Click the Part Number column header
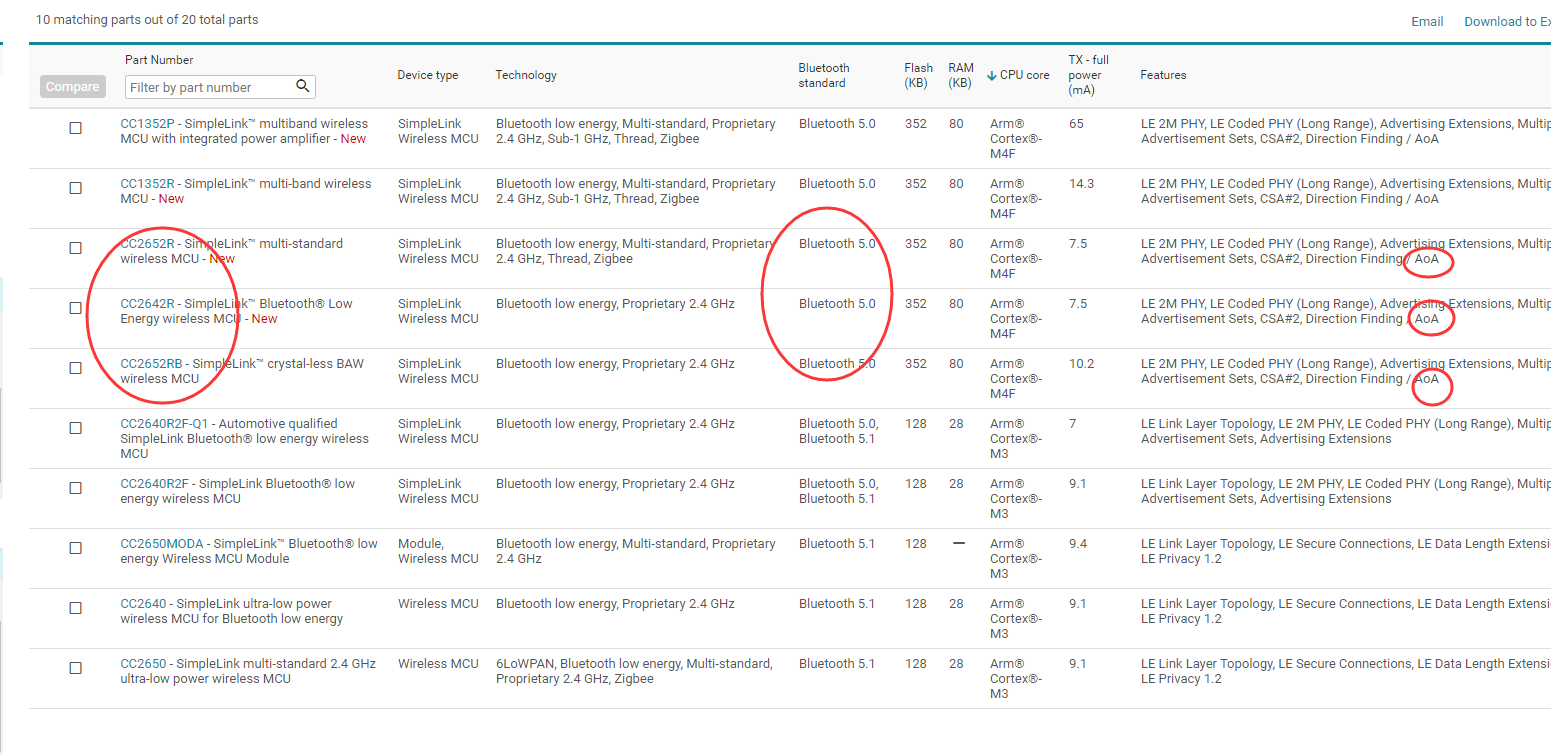The image size is (1551, 755). tap(159, 60)
